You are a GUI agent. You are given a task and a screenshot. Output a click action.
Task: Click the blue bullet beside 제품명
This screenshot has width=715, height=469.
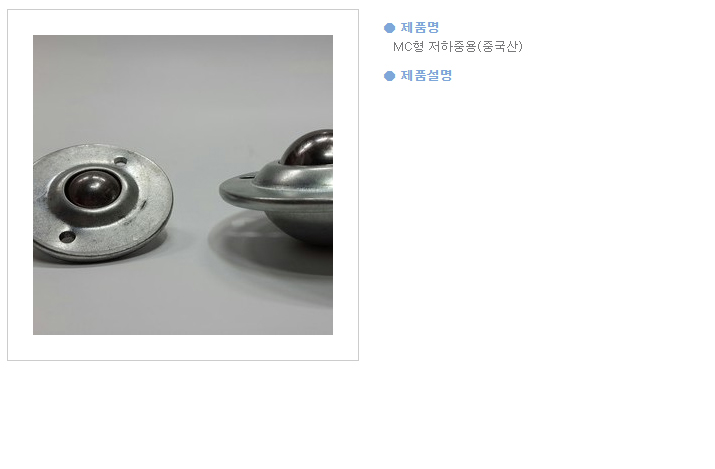point(389,28)
